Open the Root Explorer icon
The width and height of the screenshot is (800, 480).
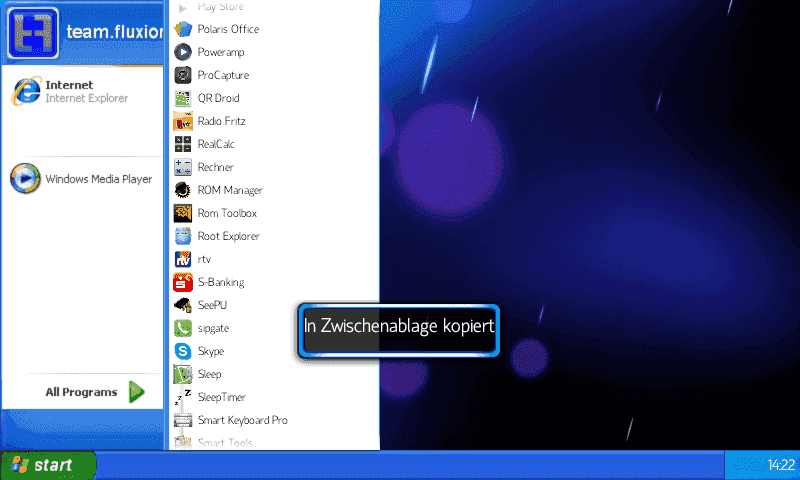pos(183,236)
